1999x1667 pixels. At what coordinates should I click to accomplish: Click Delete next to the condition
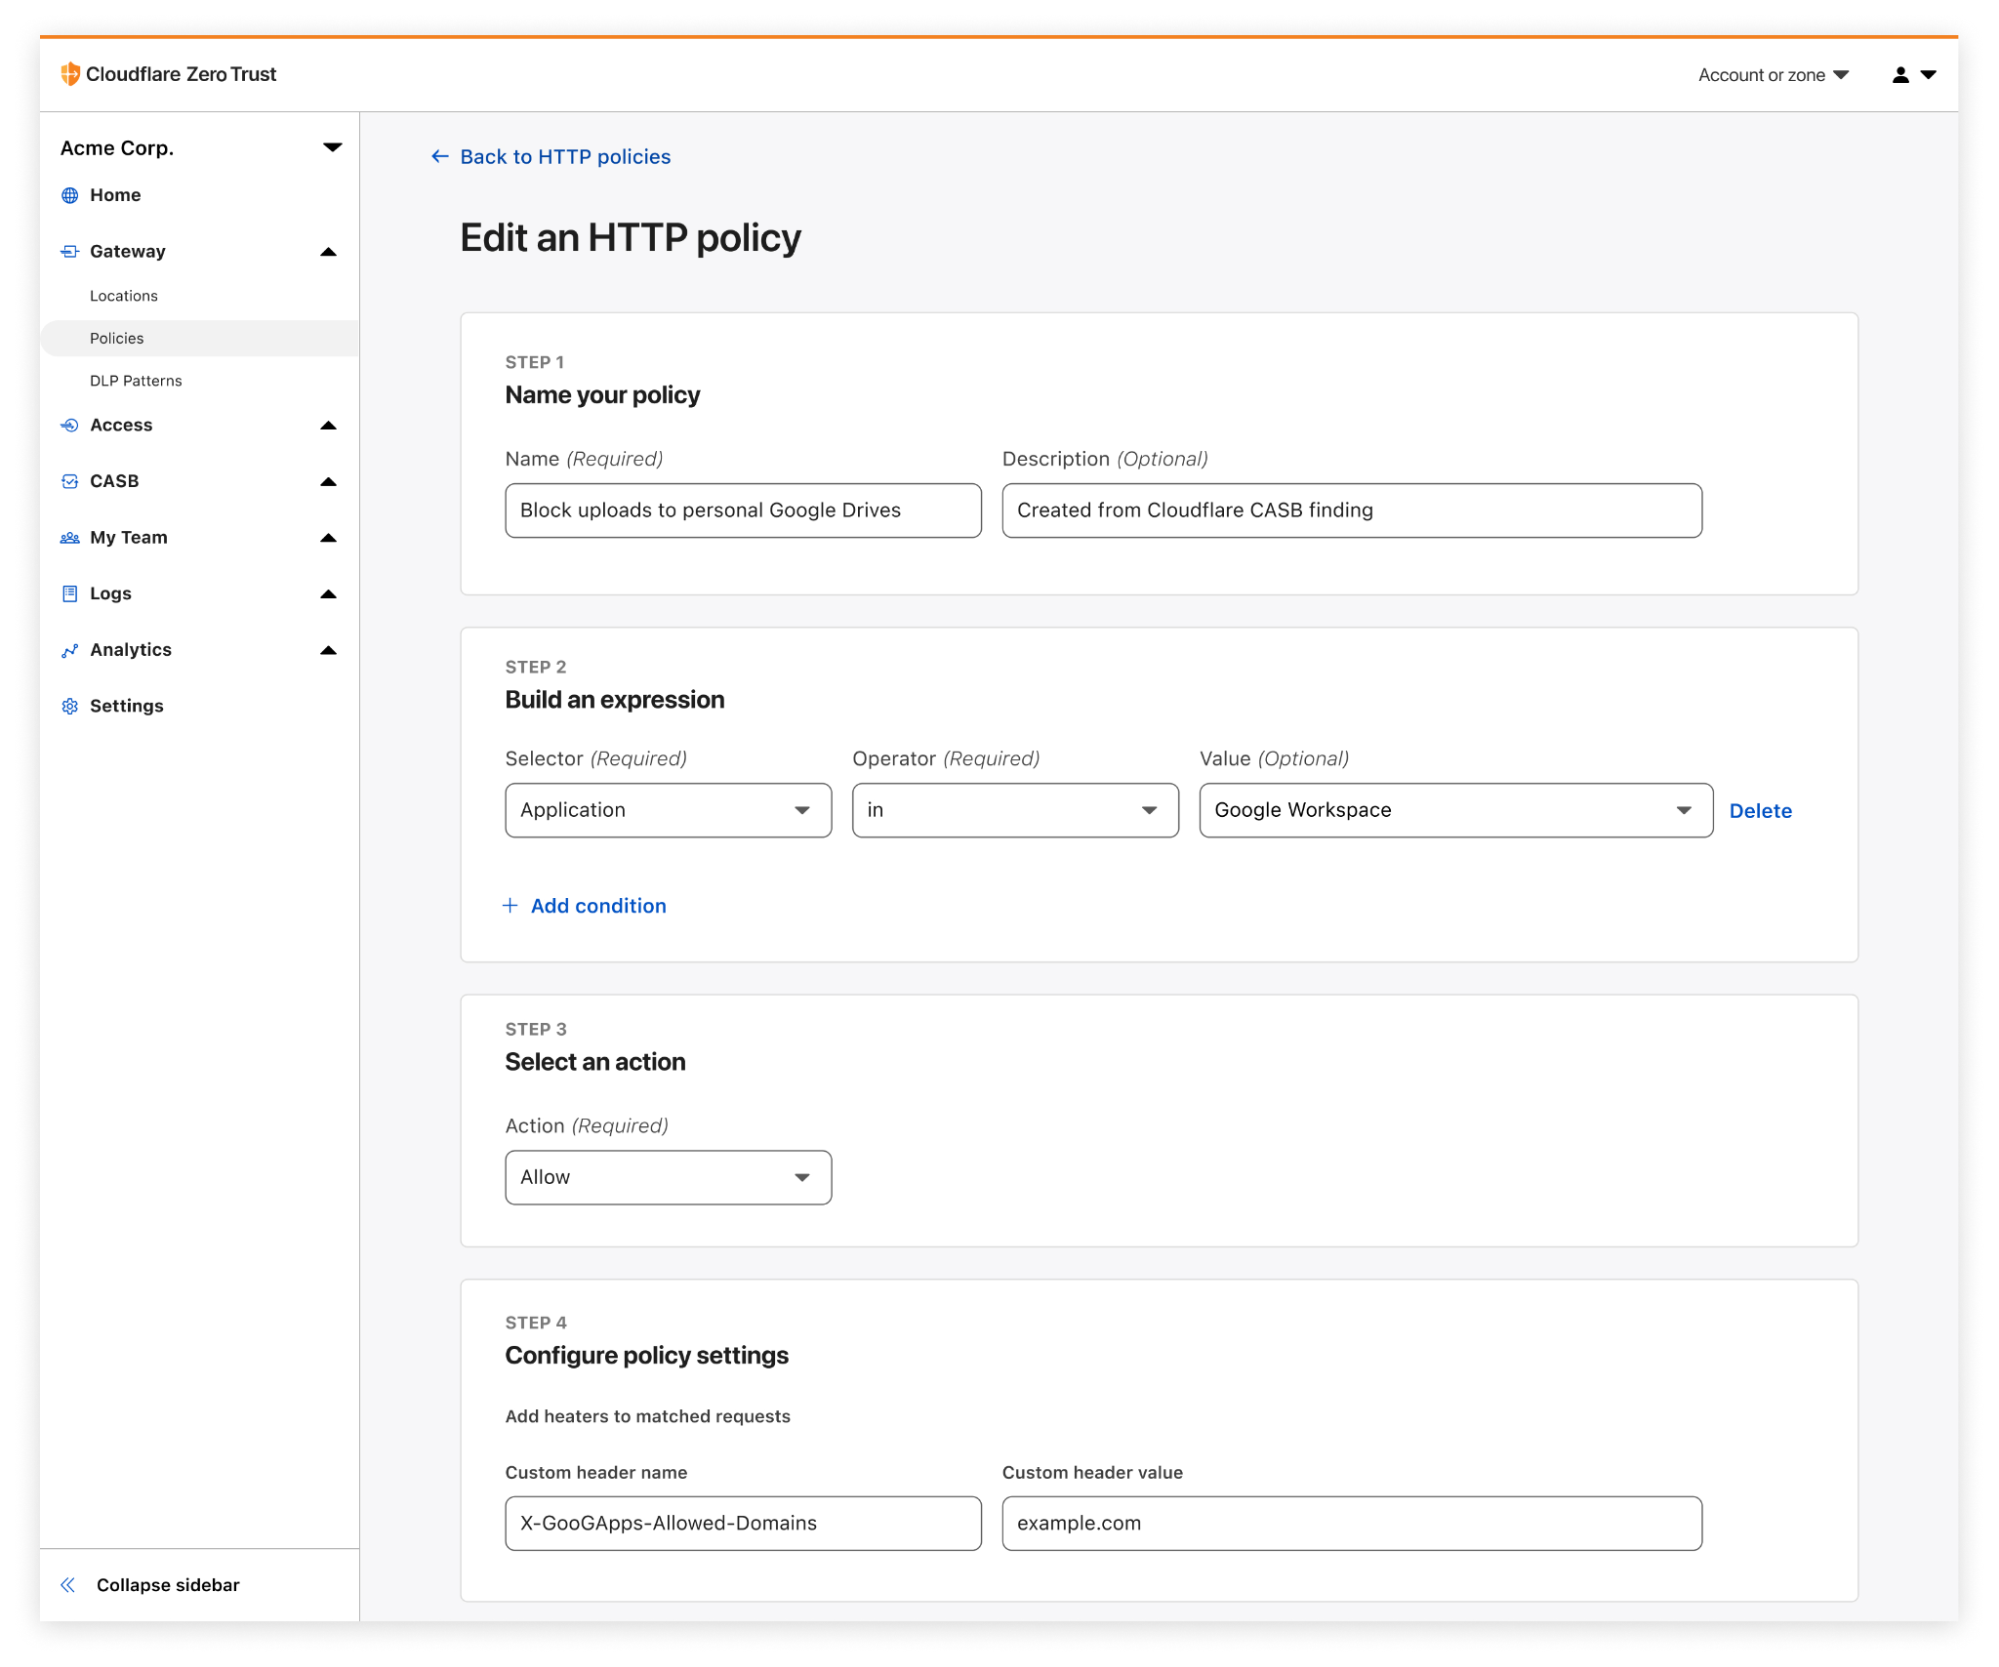[x=1760, y=811]
